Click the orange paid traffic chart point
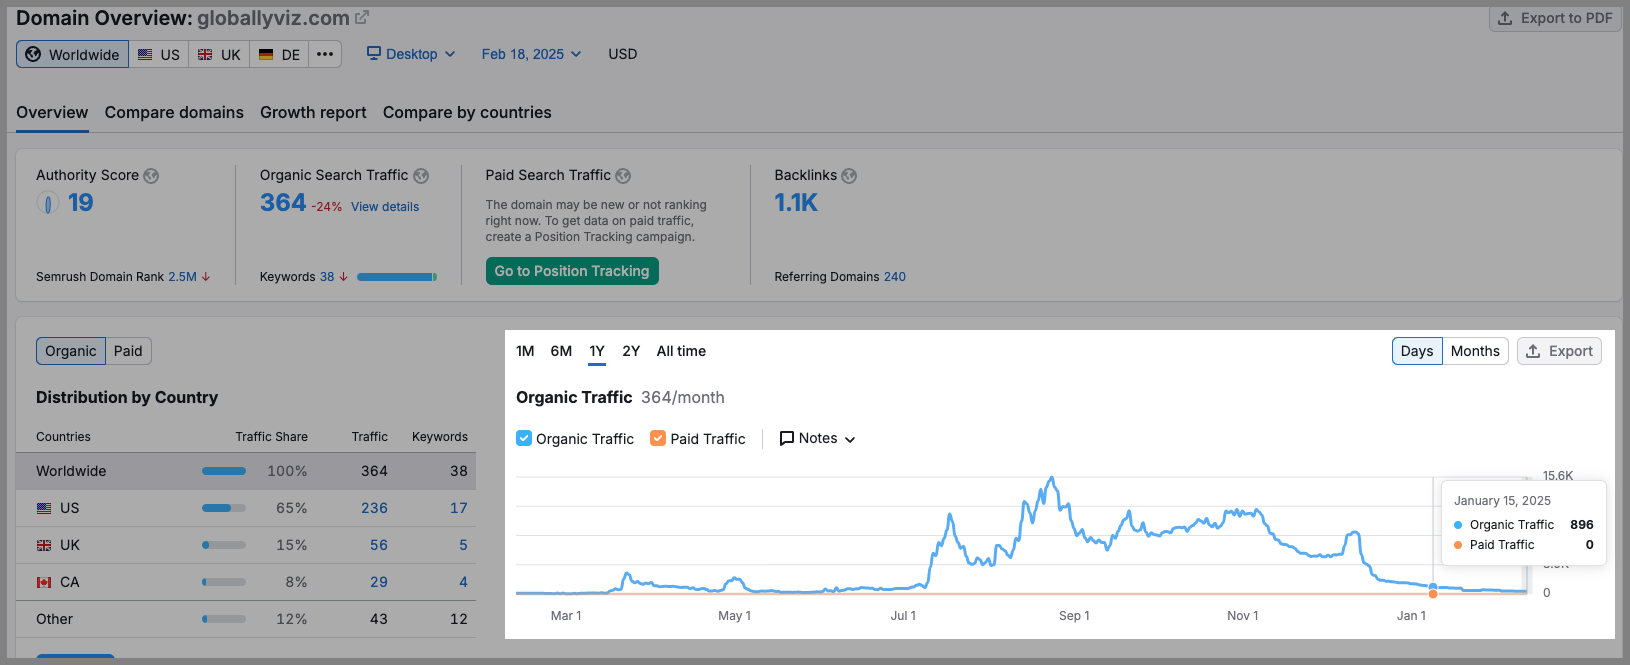 tap(1433, 594)
